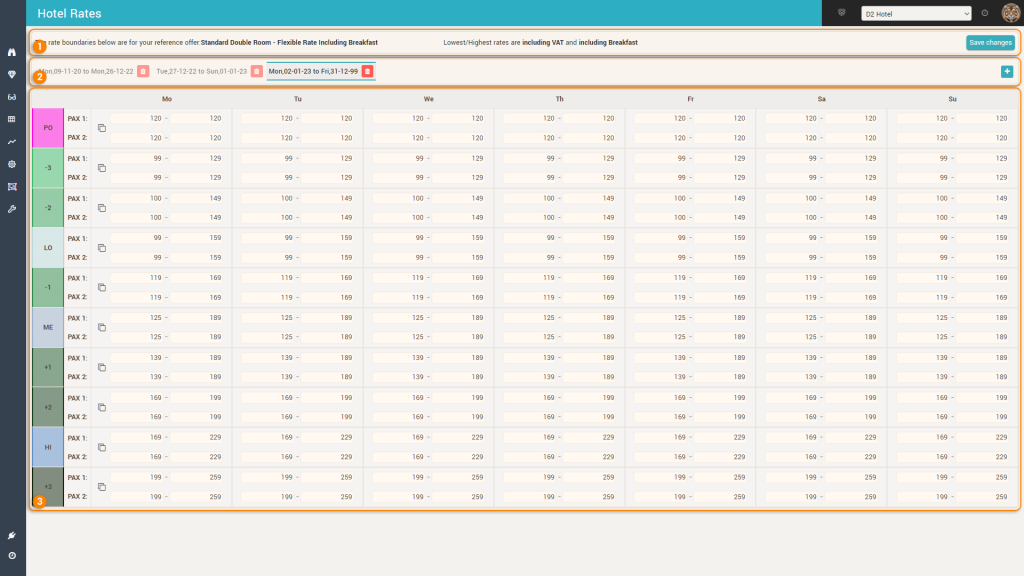Edit ME PAX 1 Saturday lowest rate 125
Viewport: 1024px width, 576px height.
[792, 317]
